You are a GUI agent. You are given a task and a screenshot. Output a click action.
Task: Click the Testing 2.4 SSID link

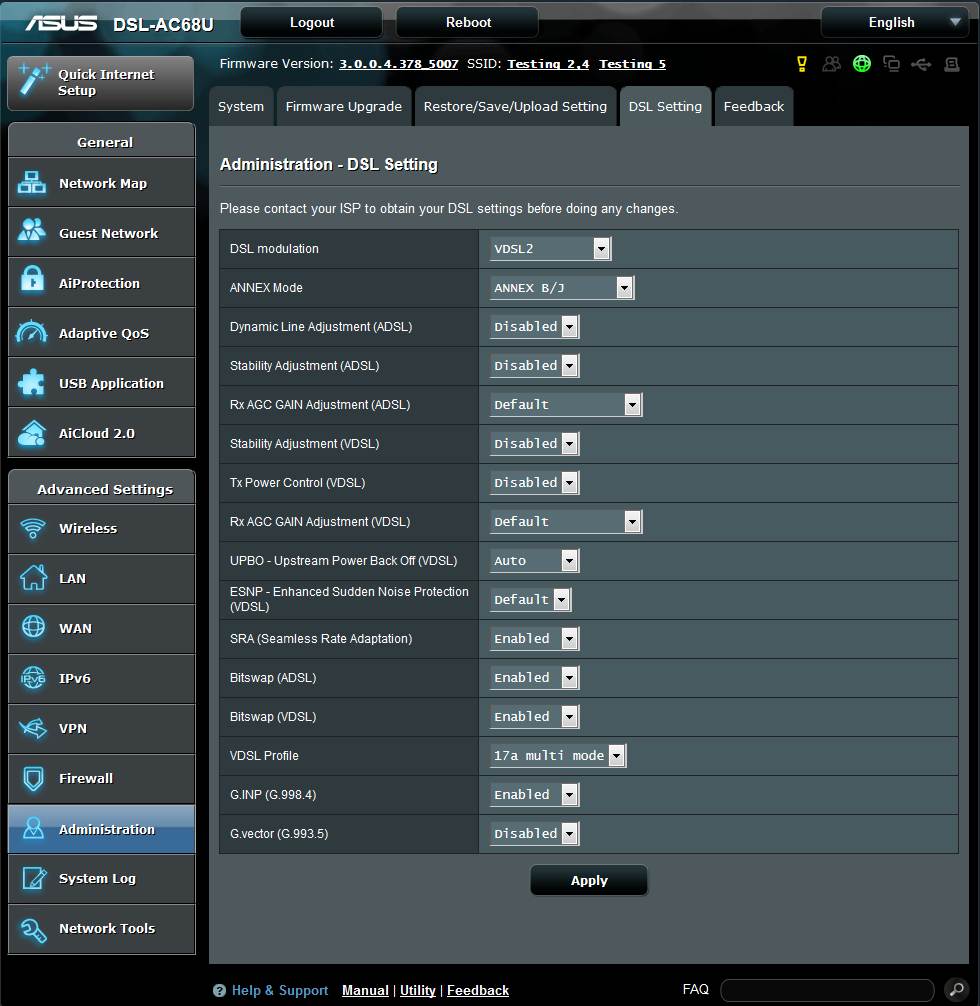pos(548,64)
